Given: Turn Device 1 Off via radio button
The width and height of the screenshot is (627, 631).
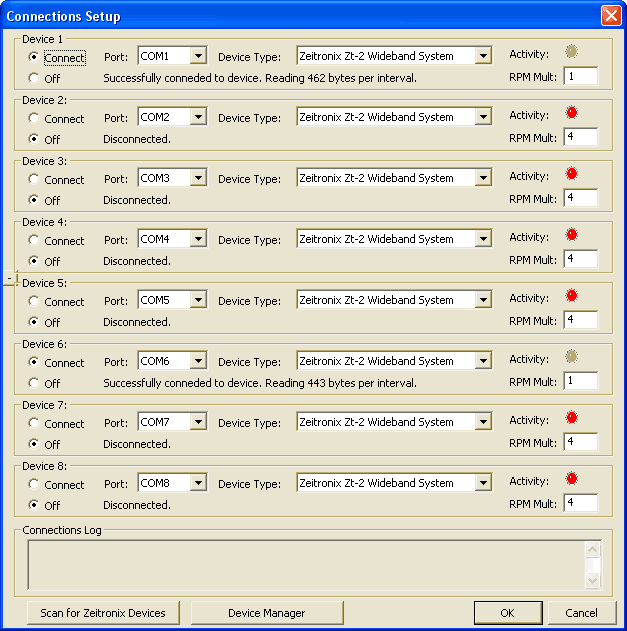Looking at the screenshot, I should coord(35,78).
